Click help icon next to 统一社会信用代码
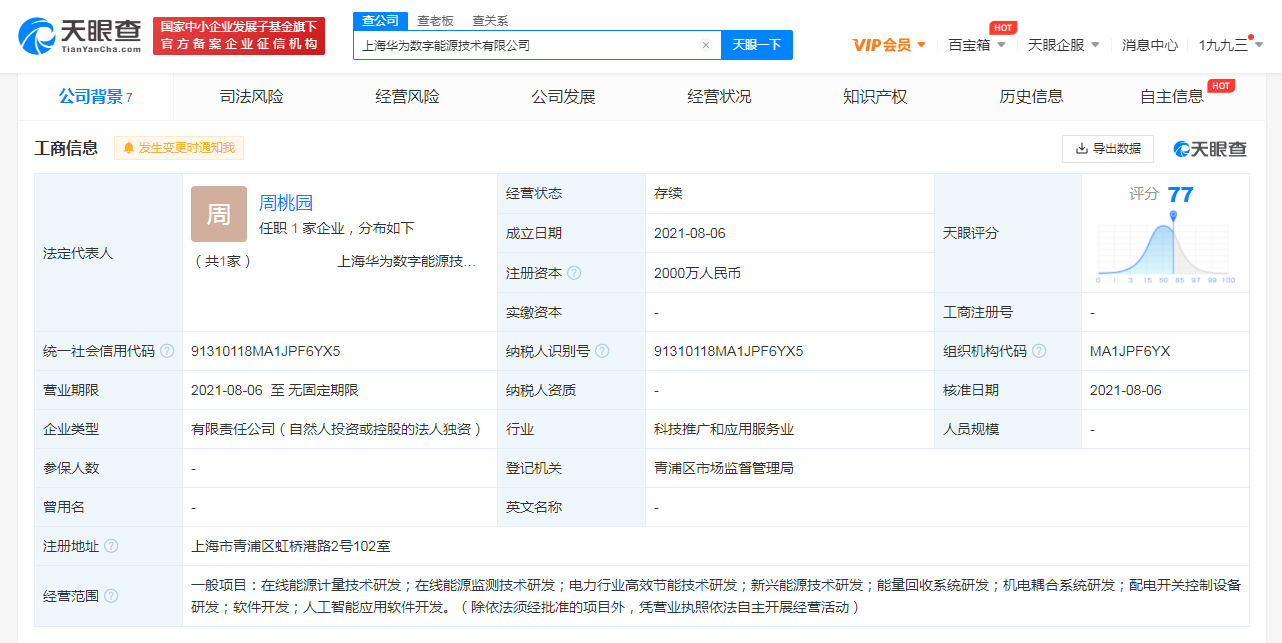Image resolution: width=1282 pixels, height=643 pixels. [167, 351]
